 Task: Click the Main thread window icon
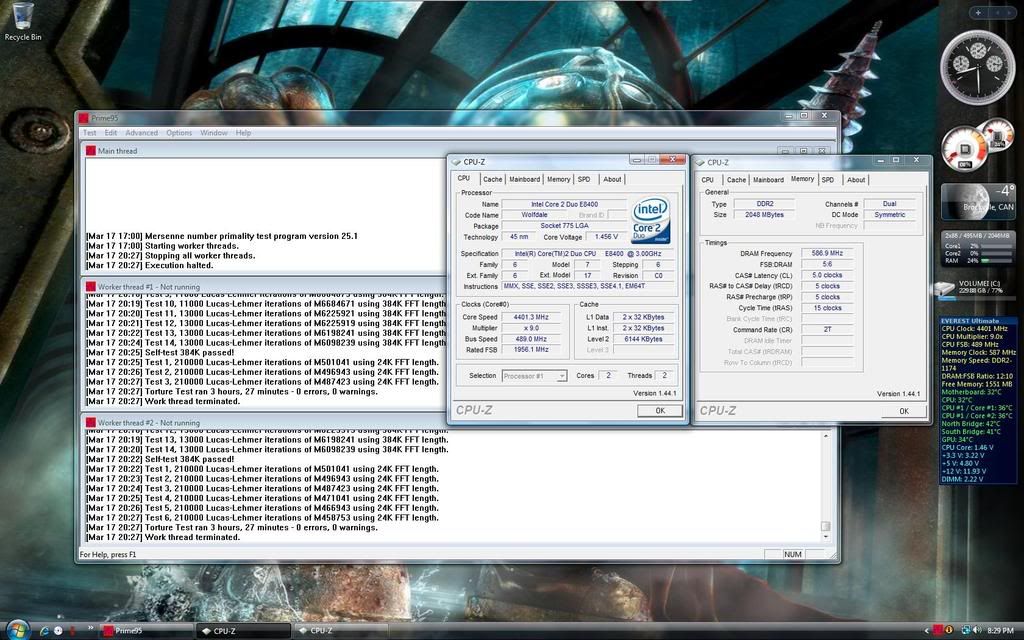tap(91, 151)
